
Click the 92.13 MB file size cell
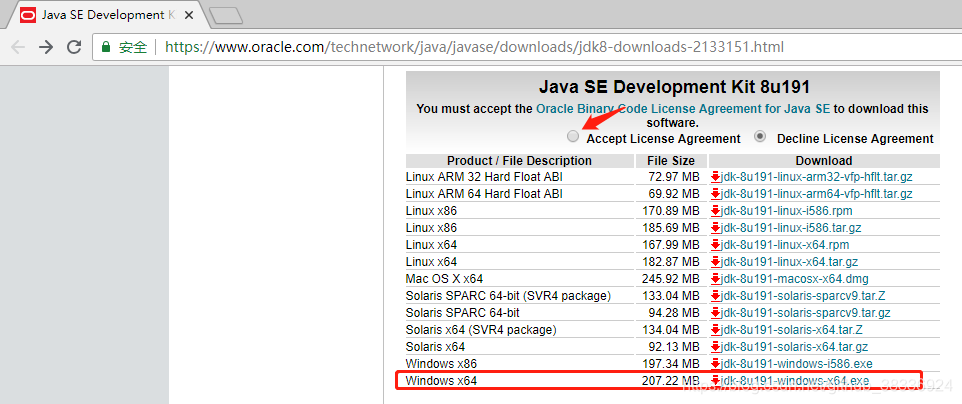674,347
